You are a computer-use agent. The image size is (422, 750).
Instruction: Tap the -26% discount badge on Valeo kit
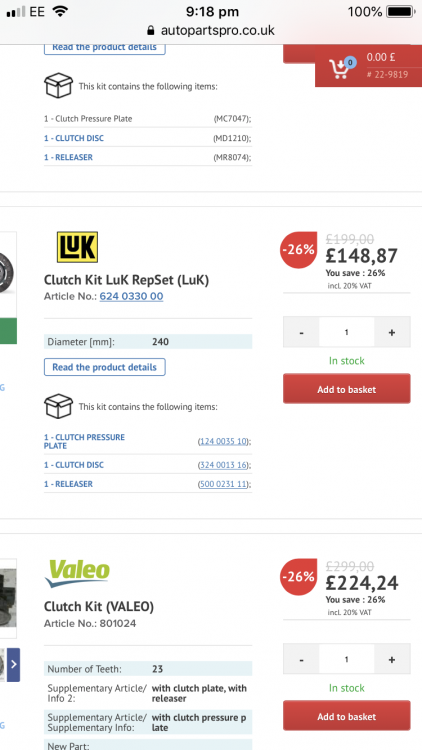[298, 577]
